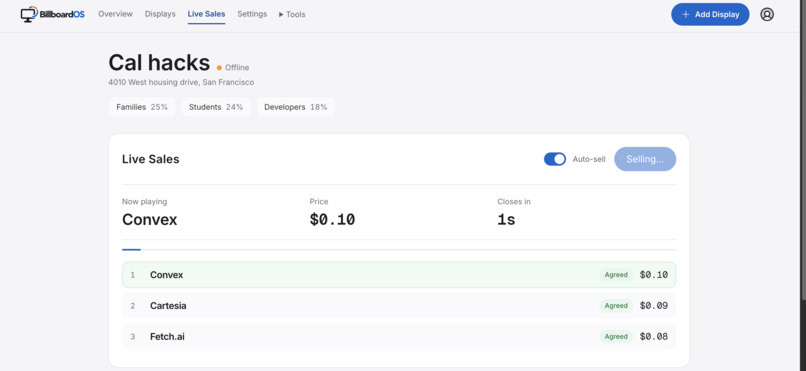Click the $0.09 price for Cartesia

654,306
